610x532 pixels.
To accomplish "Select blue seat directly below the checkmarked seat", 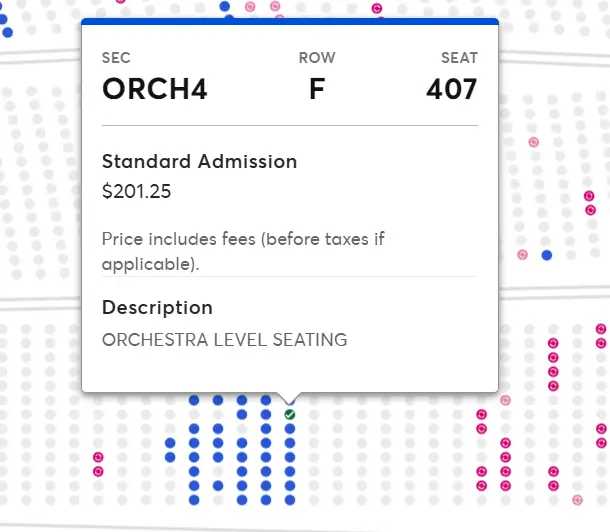I will (x=289, y=429).
